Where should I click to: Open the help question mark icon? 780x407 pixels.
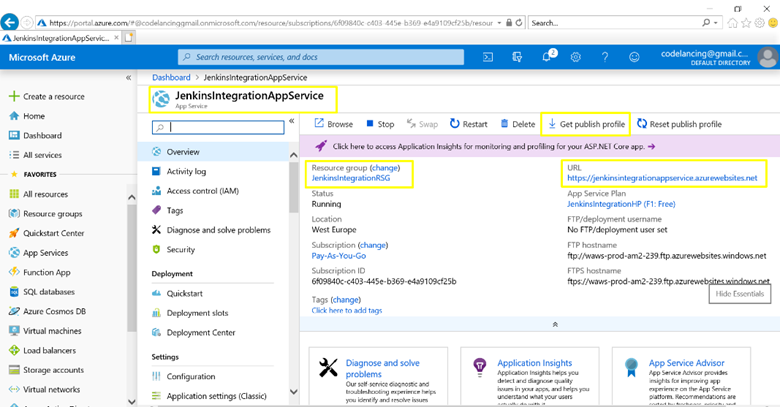[x=605, y=57]
